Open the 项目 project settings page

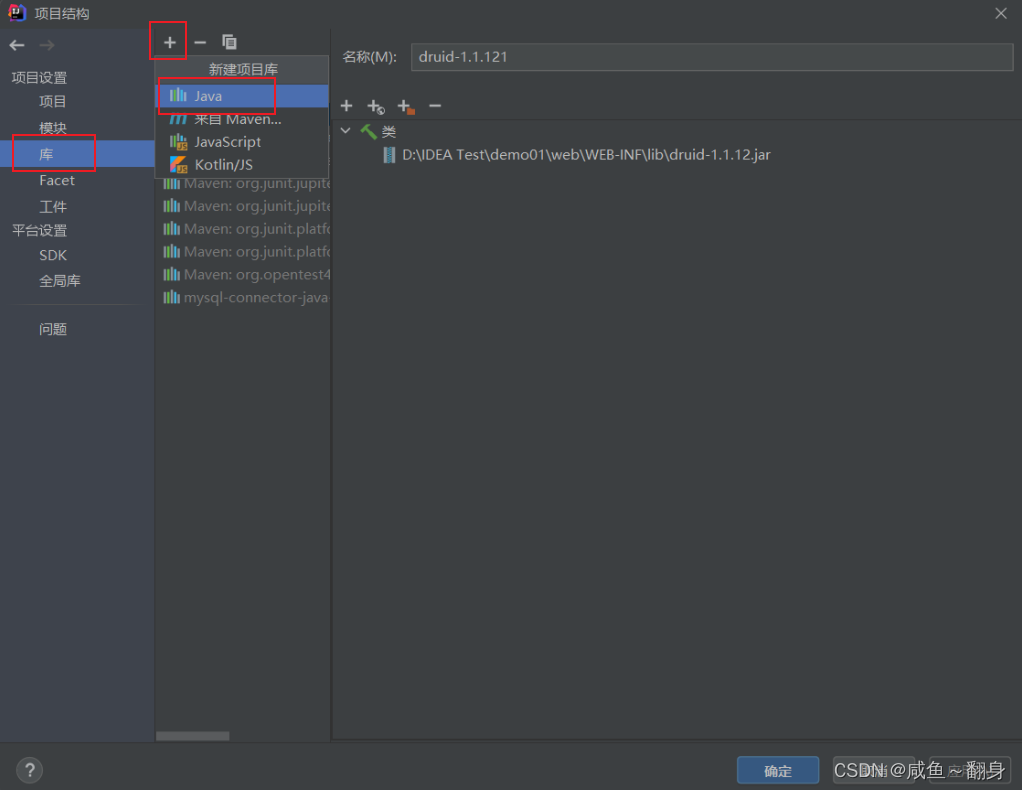52,101
